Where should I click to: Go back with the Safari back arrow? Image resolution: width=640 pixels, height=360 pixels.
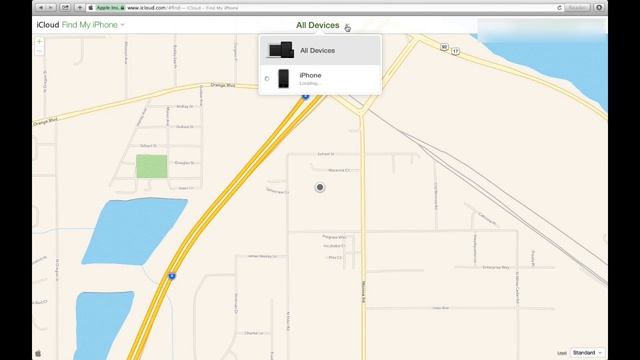(x=41, y=7)
